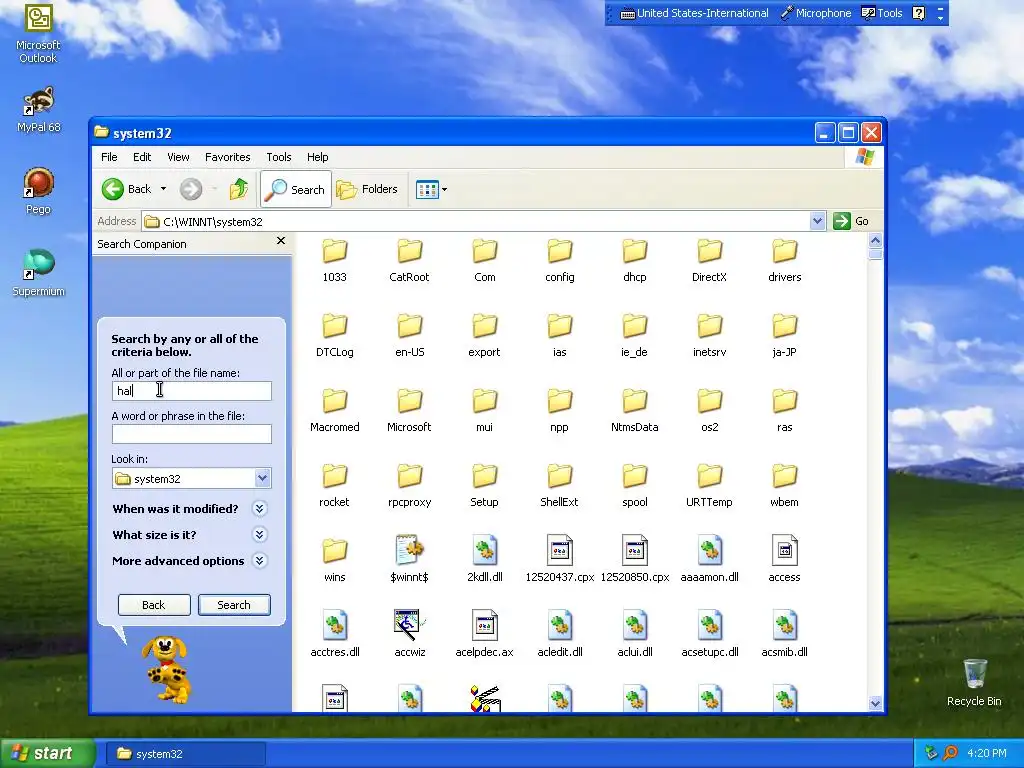Toggle Microphone on the language bar

tap(816, 13)
